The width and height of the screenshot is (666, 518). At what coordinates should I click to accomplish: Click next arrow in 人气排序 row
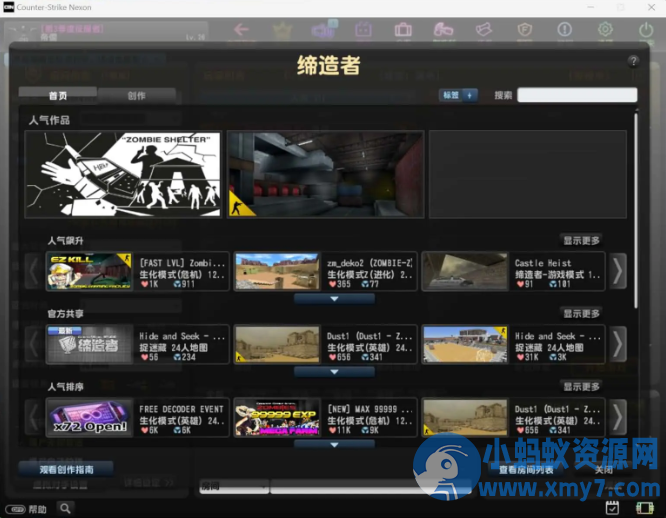click(x=618, y=417)
